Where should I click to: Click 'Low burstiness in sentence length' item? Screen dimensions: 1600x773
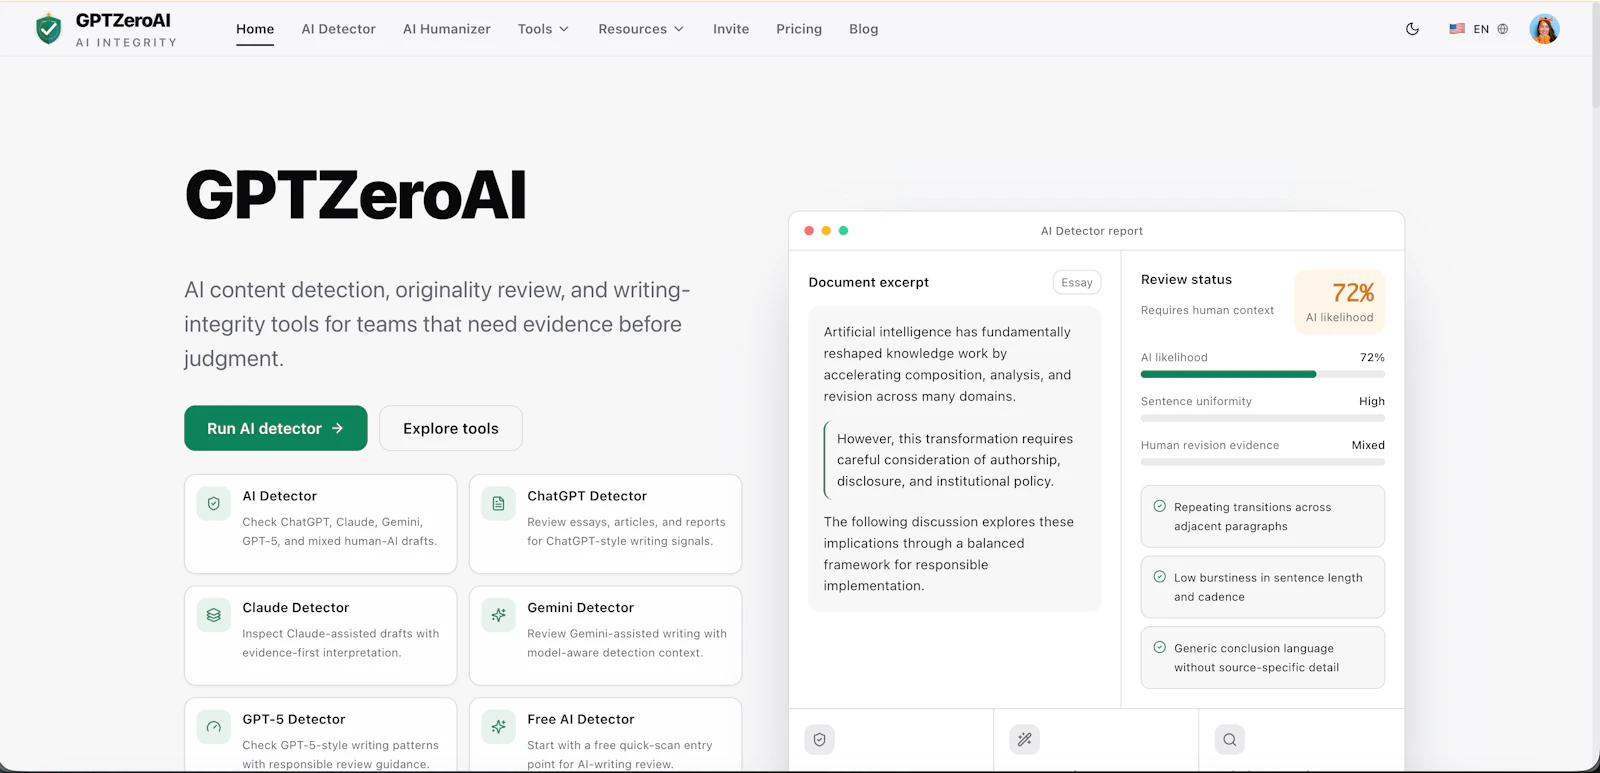1263,588
